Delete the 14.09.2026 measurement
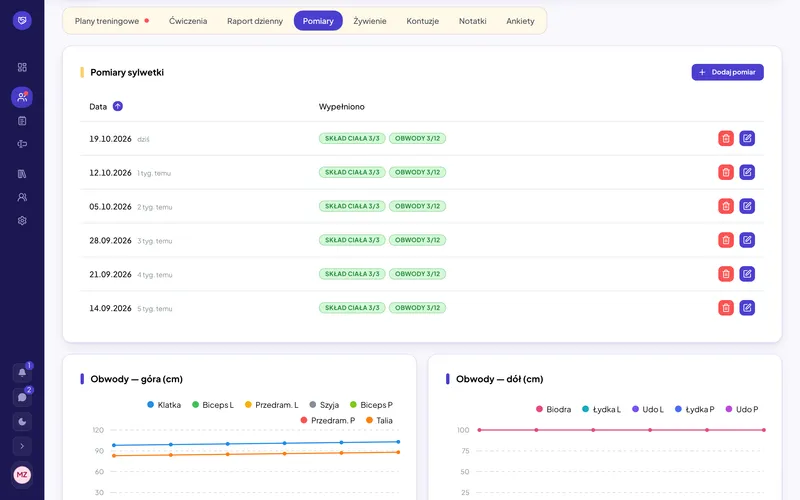The image size is (800, 500). tap(726, 308)
